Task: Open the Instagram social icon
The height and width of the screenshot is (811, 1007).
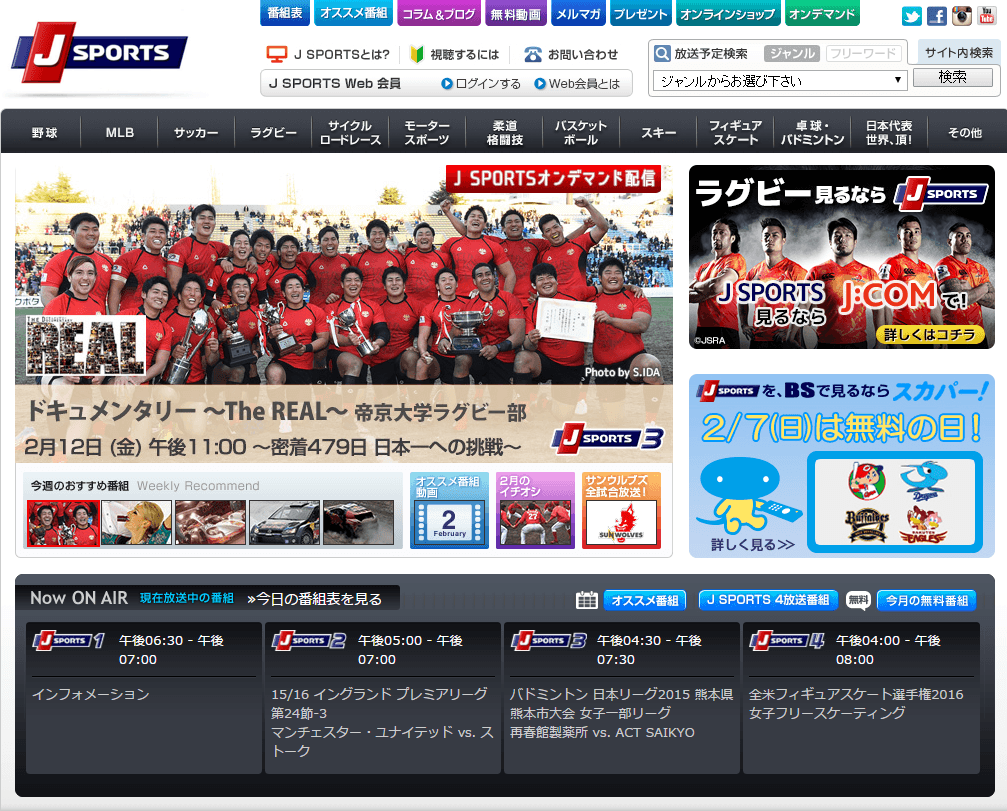Action: 961,15
